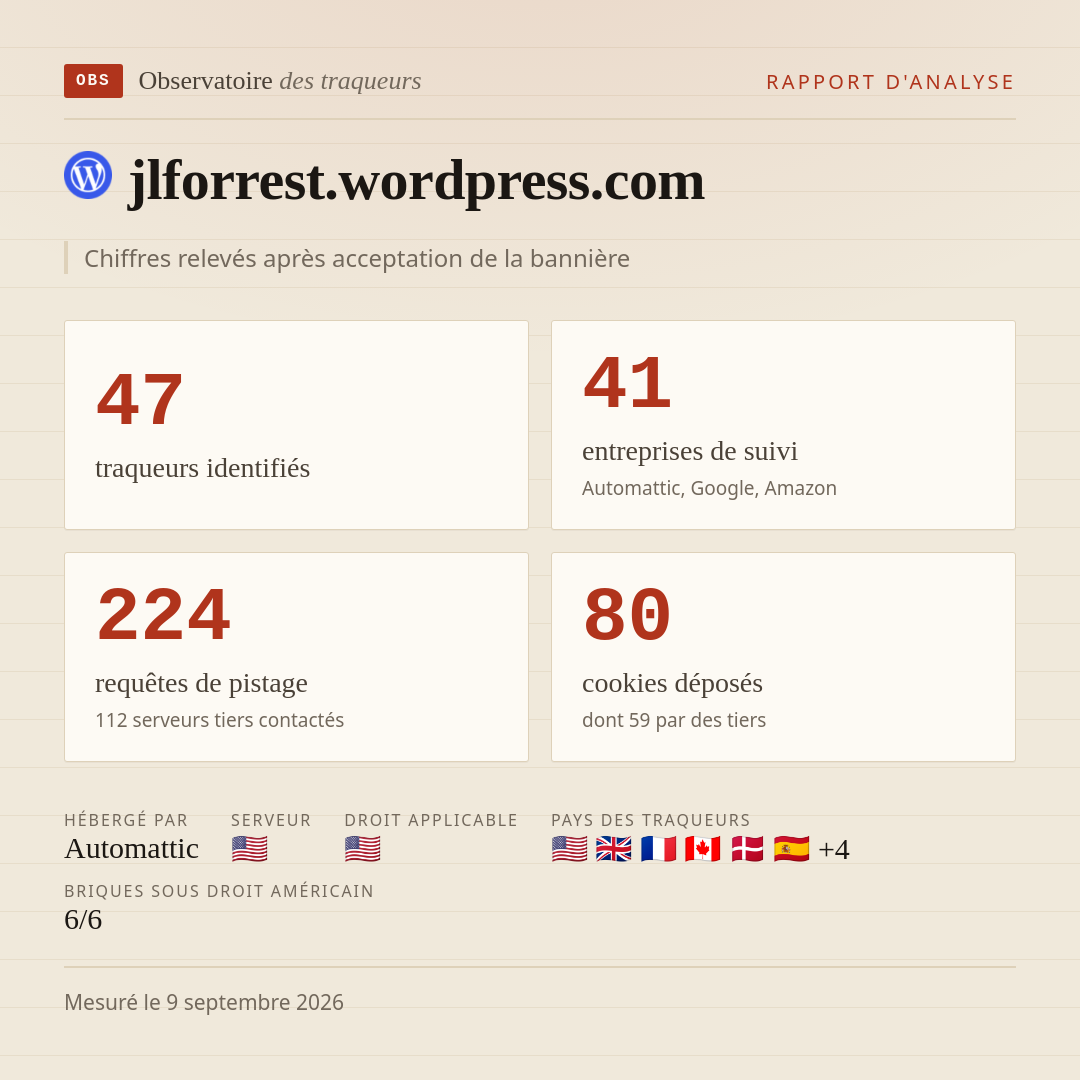Click the text '112 serveurs tiers contactés'
The image size is (1080, 1080).
coord(219,720)
